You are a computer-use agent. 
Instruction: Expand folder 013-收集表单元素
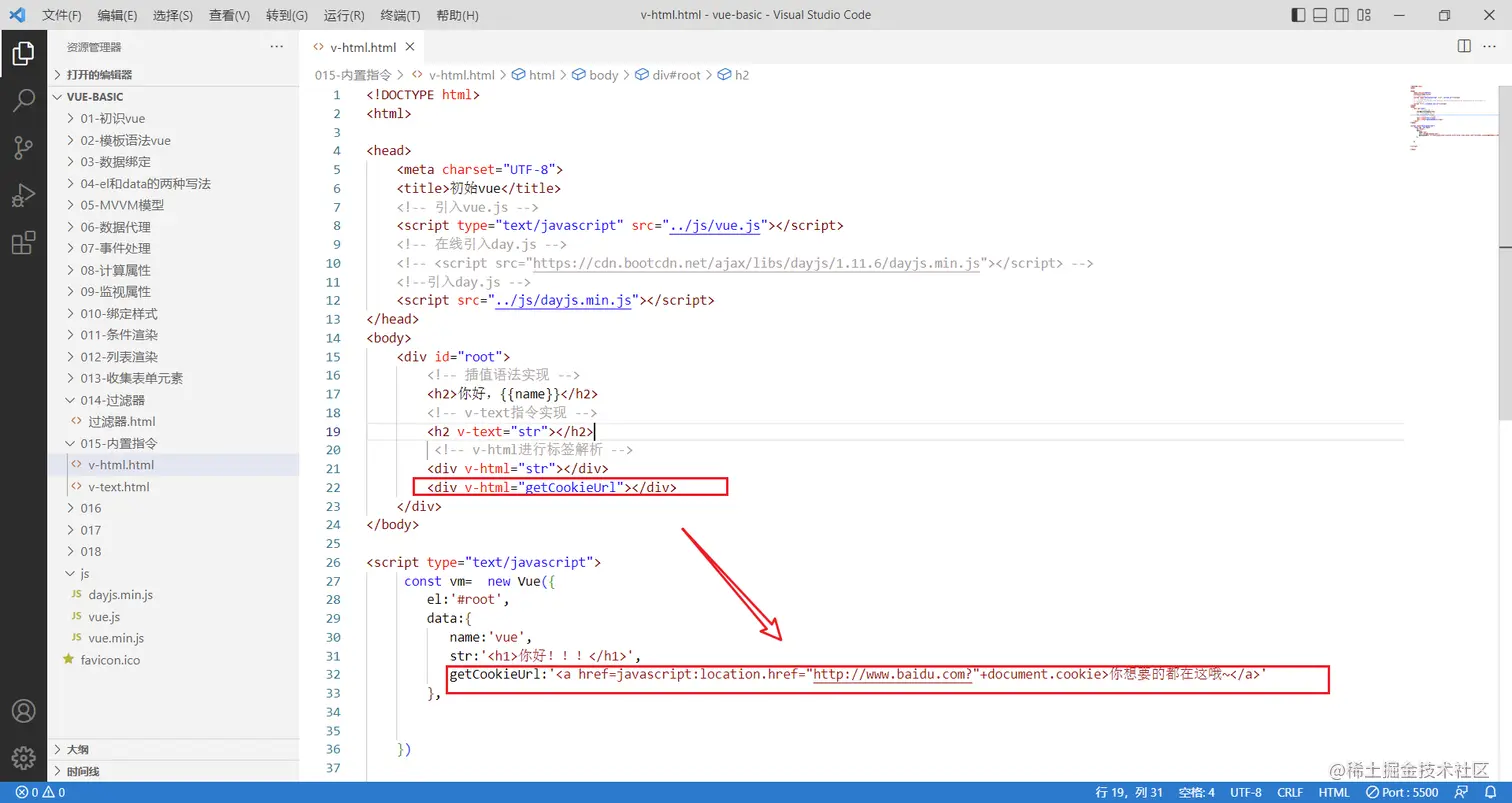pyautogui.click(x=174, y=378)
